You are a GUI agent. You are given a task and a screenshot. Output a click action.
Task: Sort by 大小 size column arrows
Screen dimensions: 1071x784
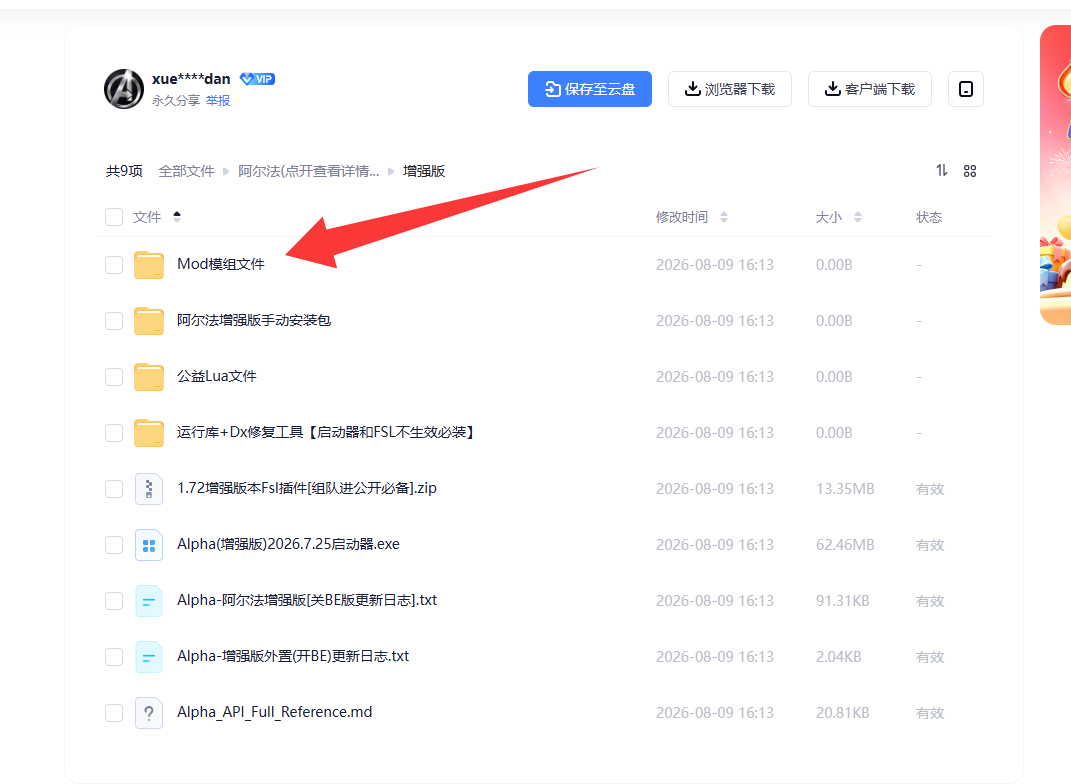click(858, 217)
